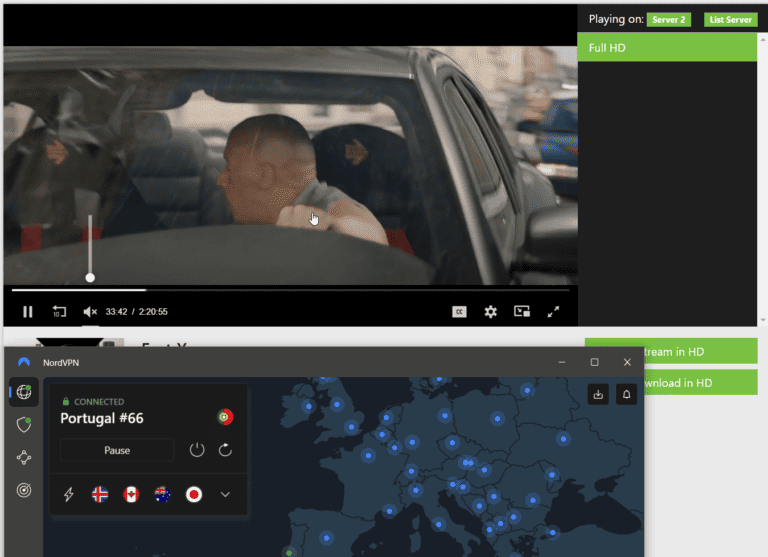Select Ireland server dot on map
This screenshot has height=557, width=768.
coord(309,406)
